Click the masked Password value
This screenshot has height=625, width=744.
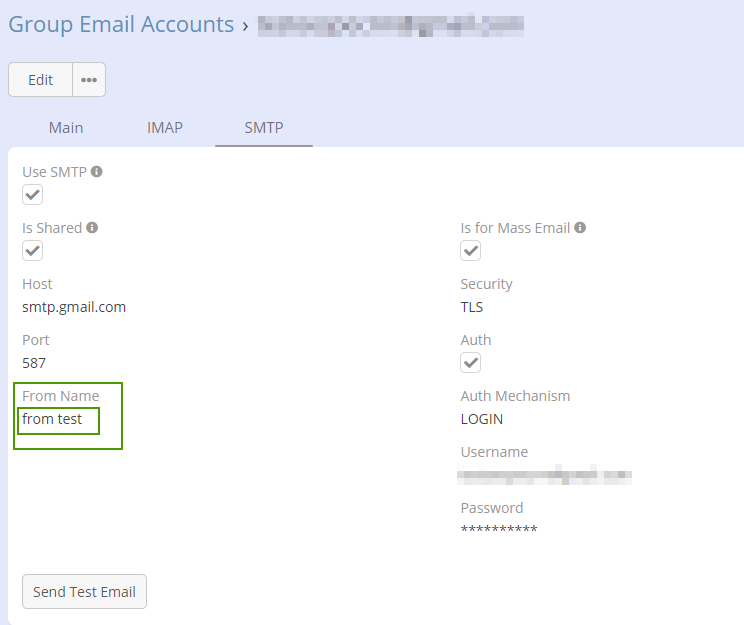click(499, 530)
